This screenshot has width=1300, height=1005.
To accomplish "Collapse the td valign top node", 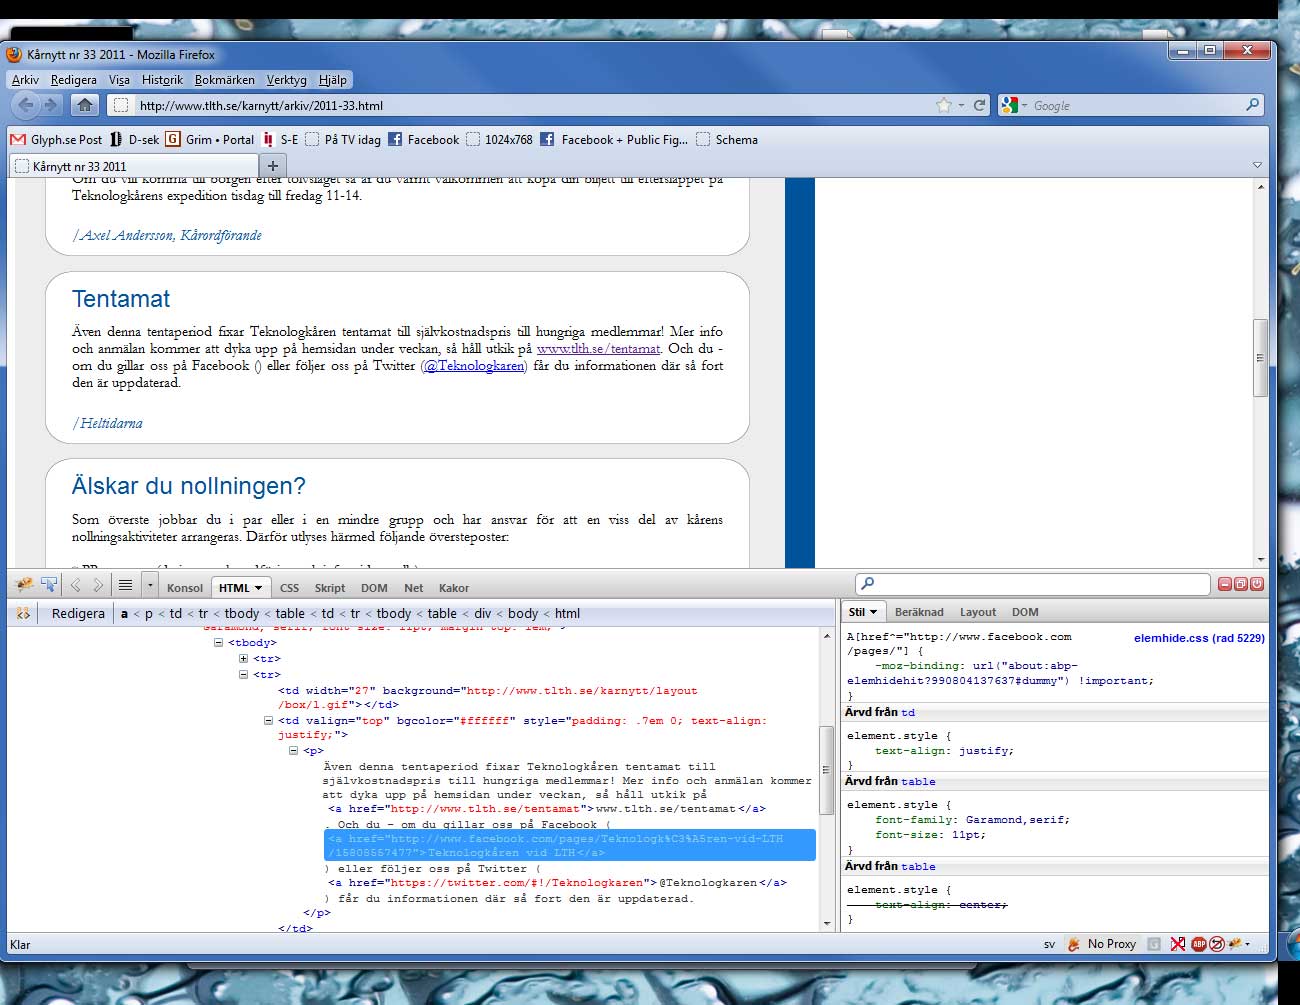I will [268, 720].
